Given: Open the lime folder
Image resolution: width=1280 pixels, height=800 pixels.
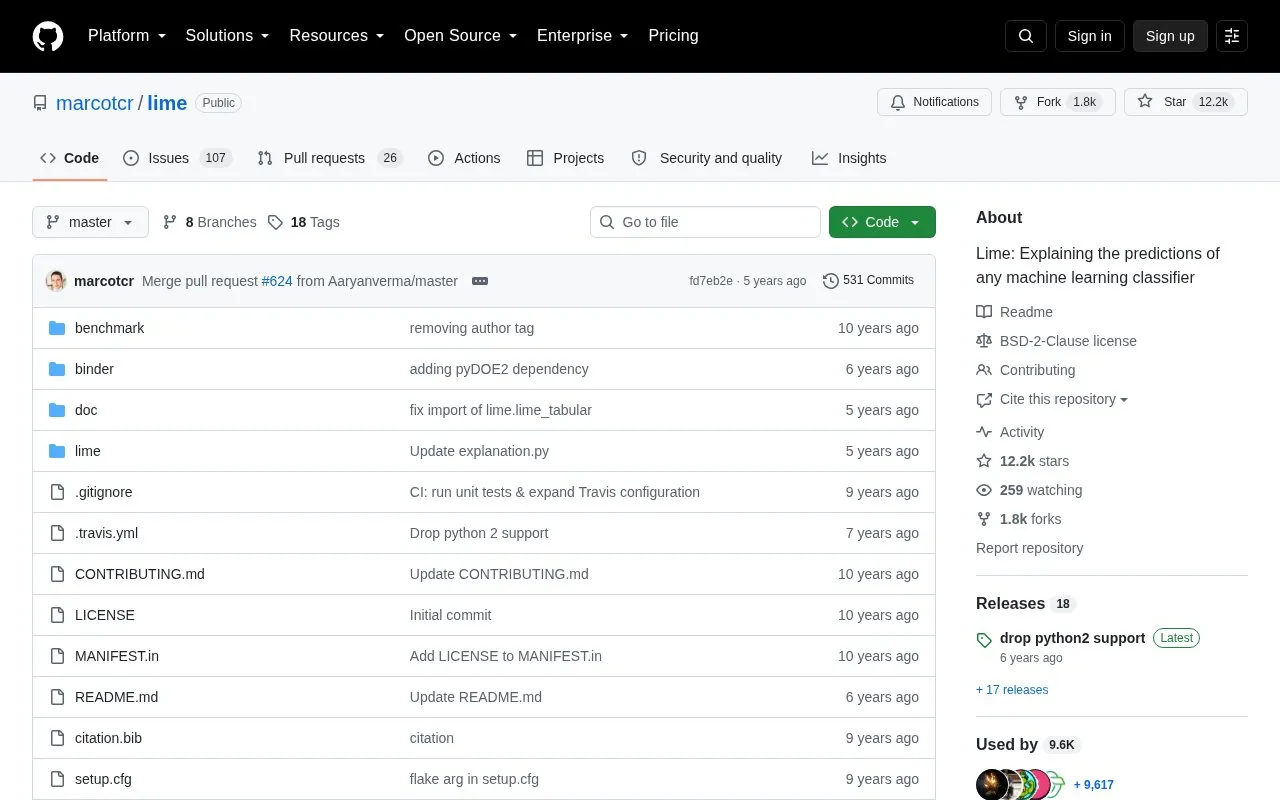Looking at the screenshot, I should pos(88,451).
